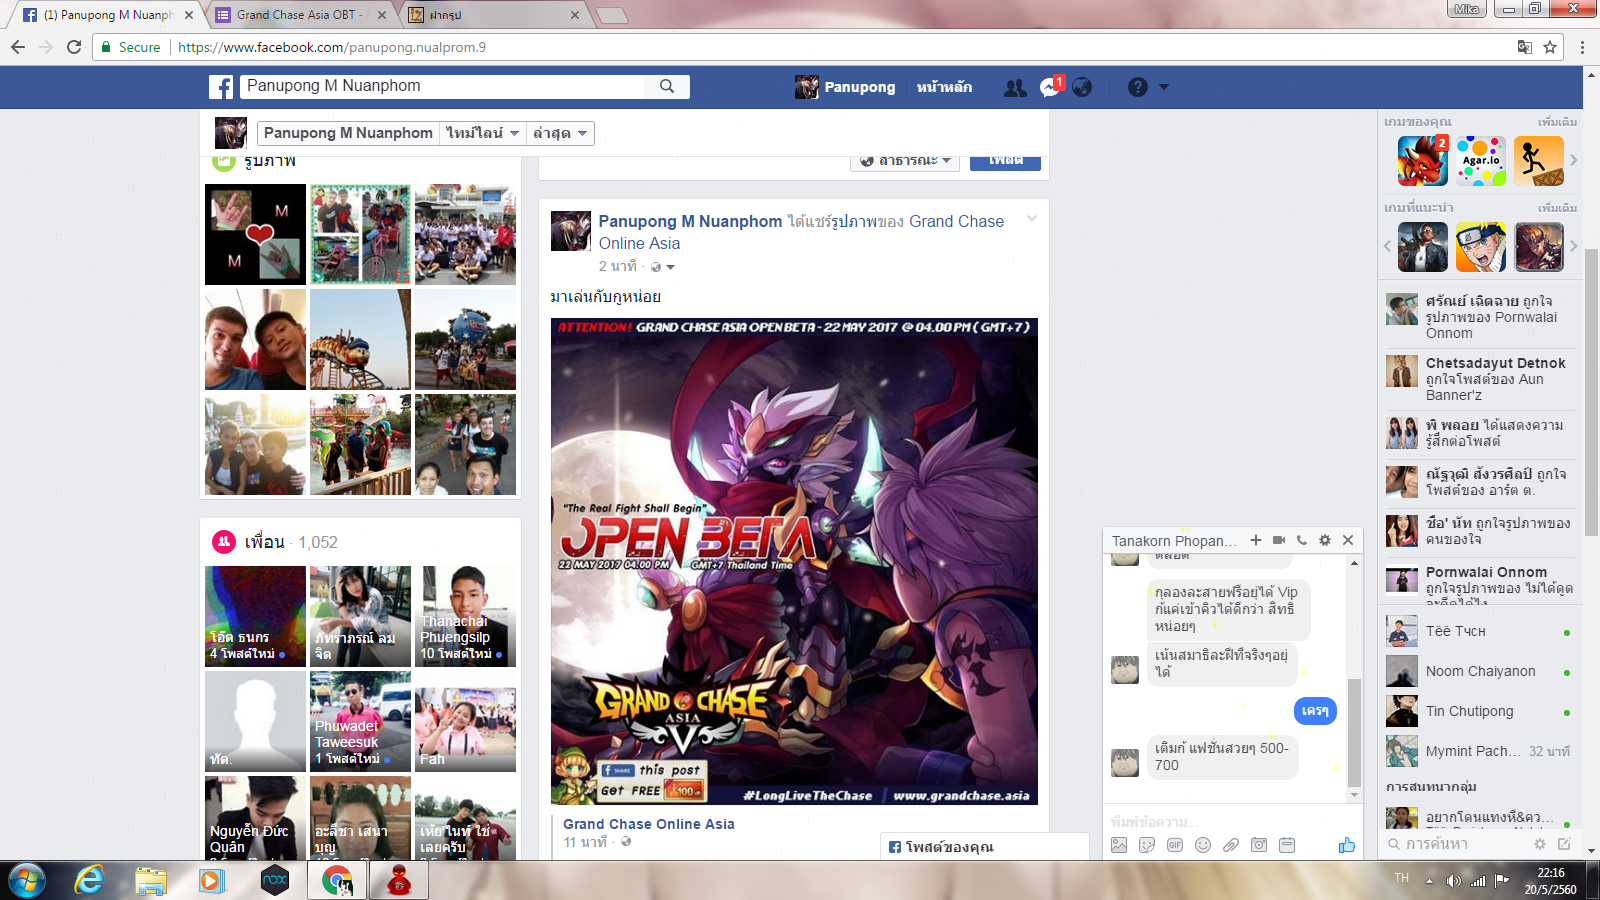The width and height of the screenshot is (1600, 900).
Task: Open friend Thanachai Phuengsilp's thumbnail
Action: (x=465, y=616)
